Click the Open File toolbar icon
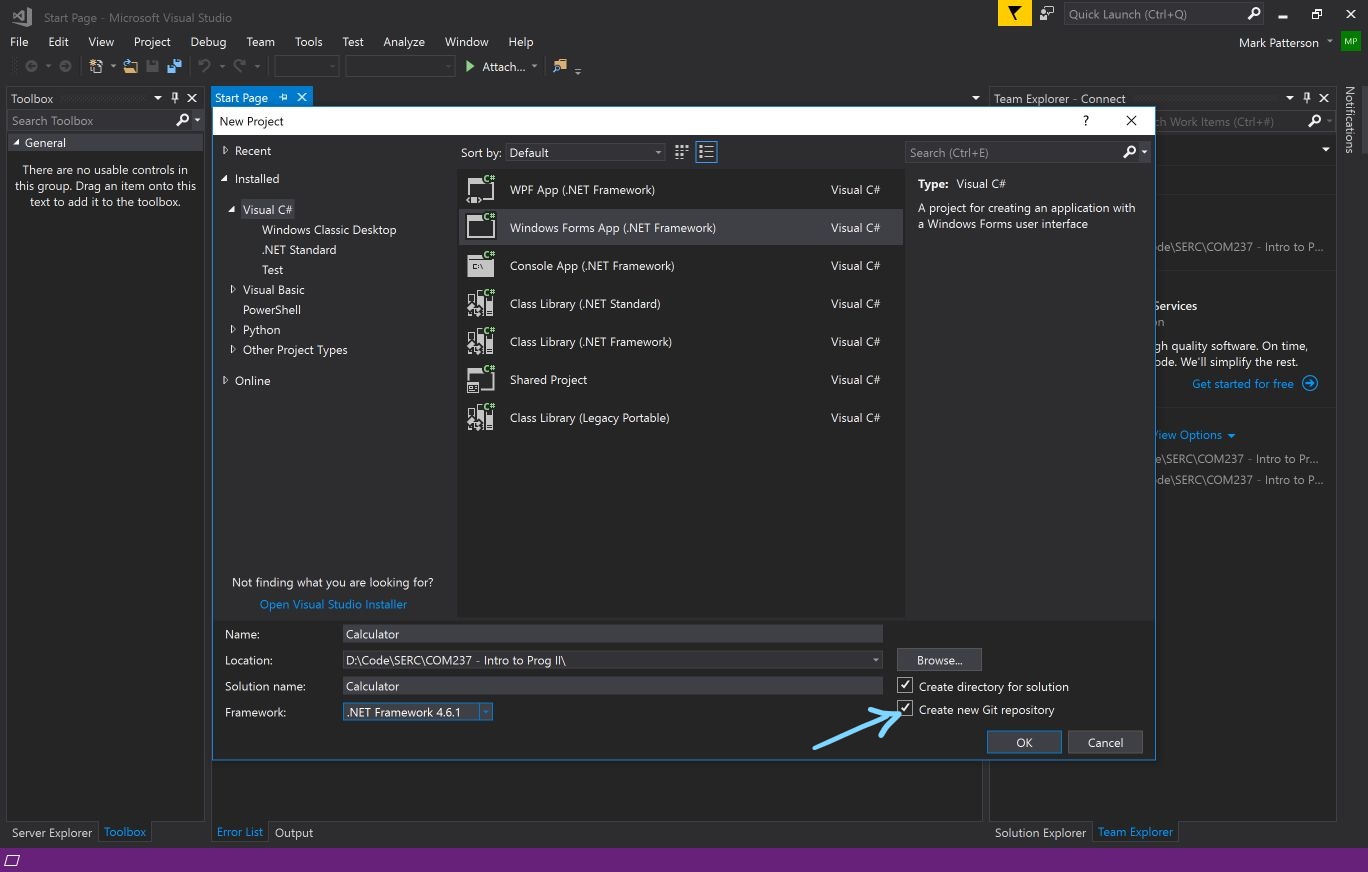The width and height of the screenshot is (1368, 872). 130,66
